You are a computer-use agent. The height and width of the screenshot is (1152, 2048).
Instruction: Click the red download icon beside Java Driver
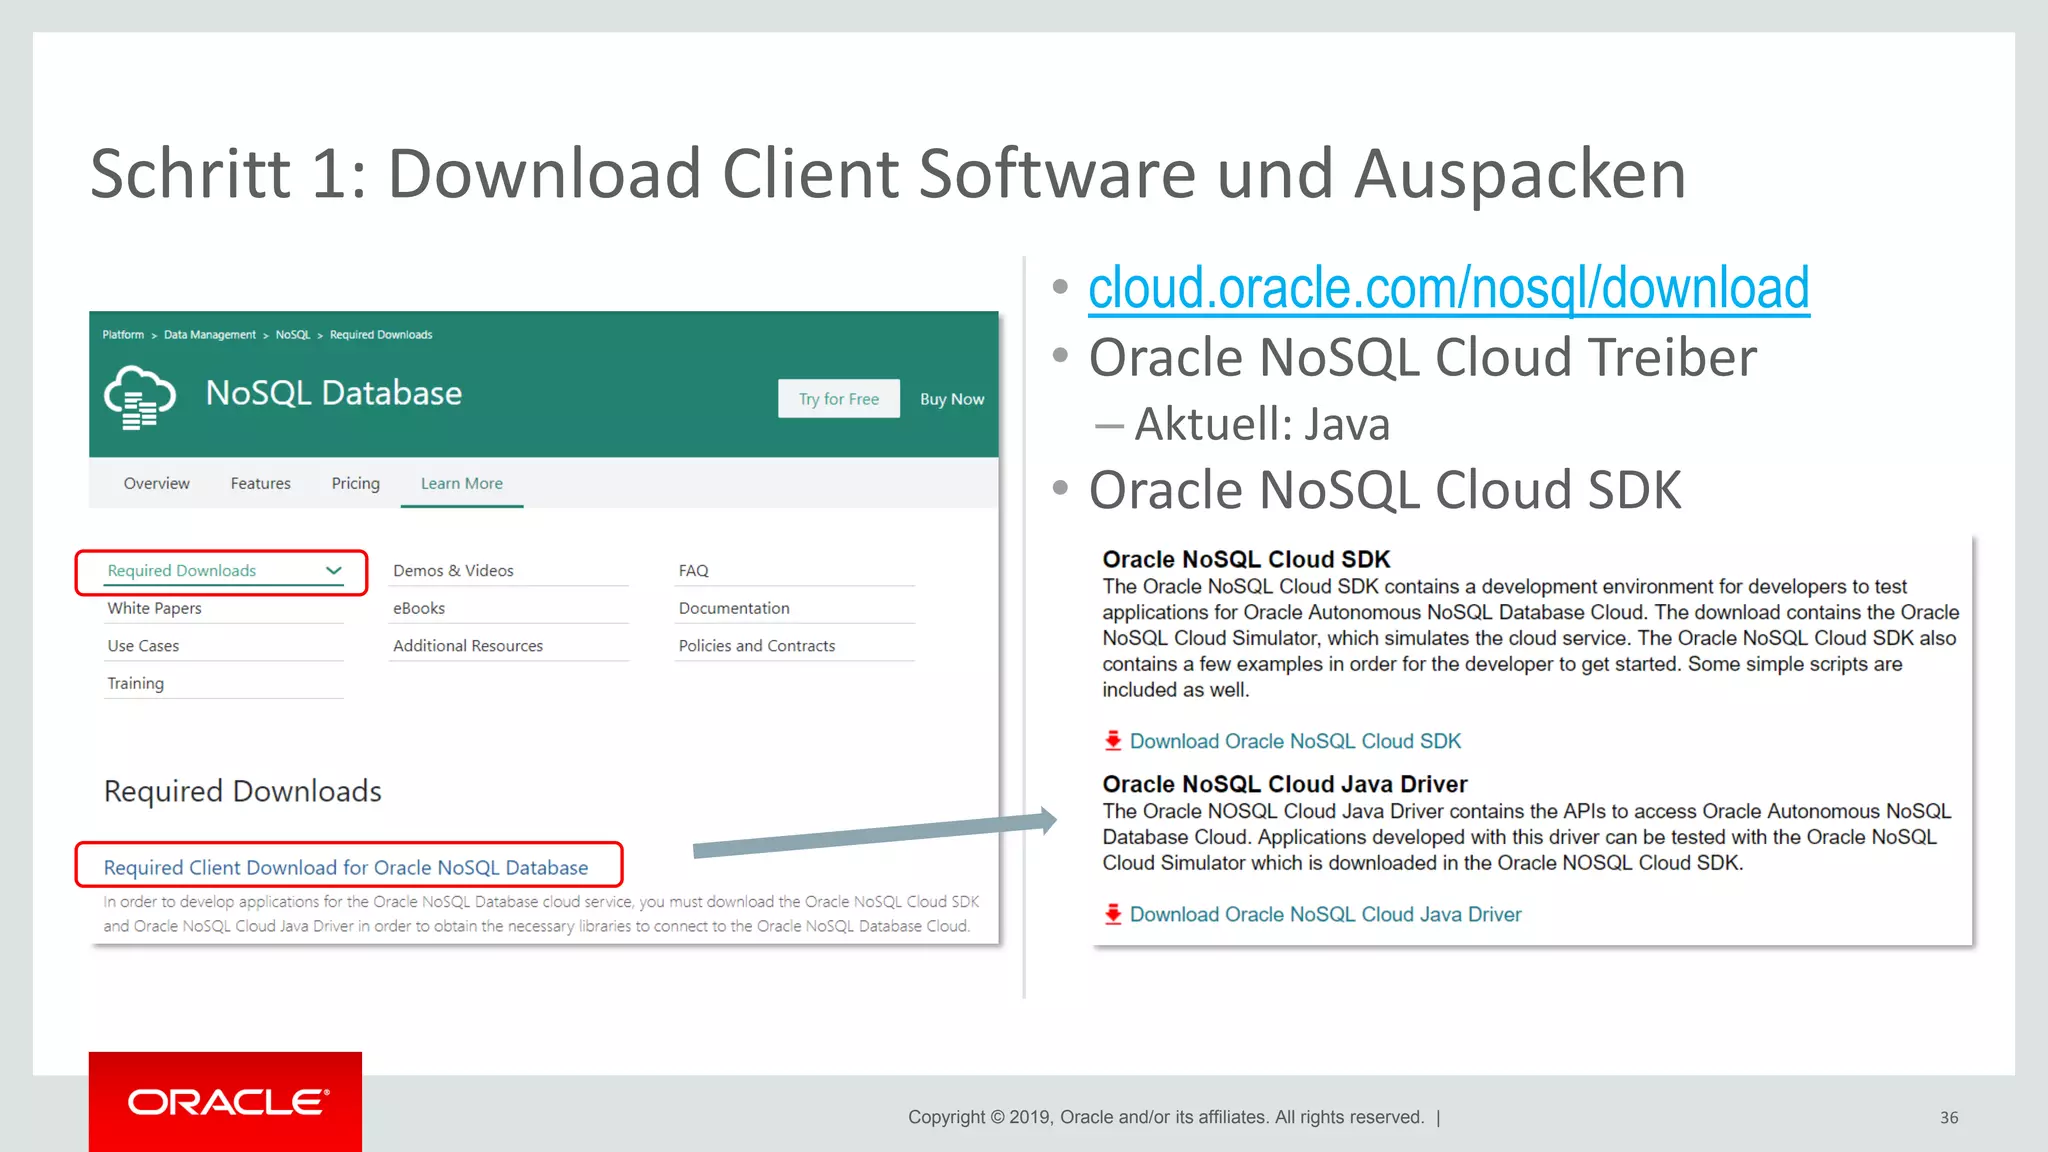pyautogui.click(x=1113, y=914)
